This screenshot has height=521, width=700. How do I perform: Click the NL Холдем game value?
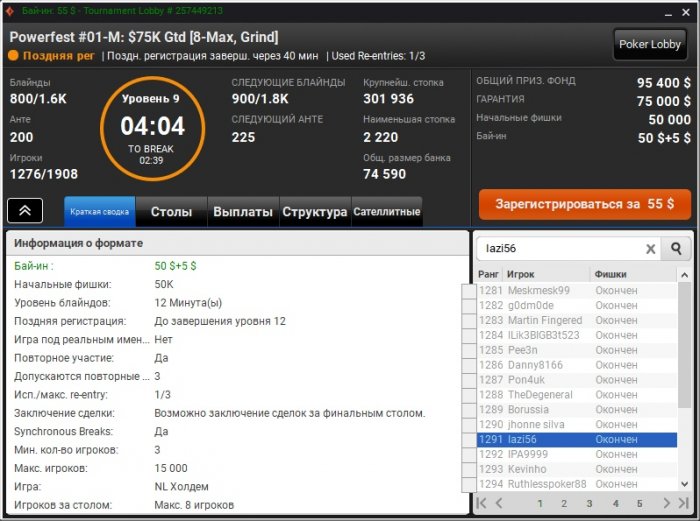[181, 487]
